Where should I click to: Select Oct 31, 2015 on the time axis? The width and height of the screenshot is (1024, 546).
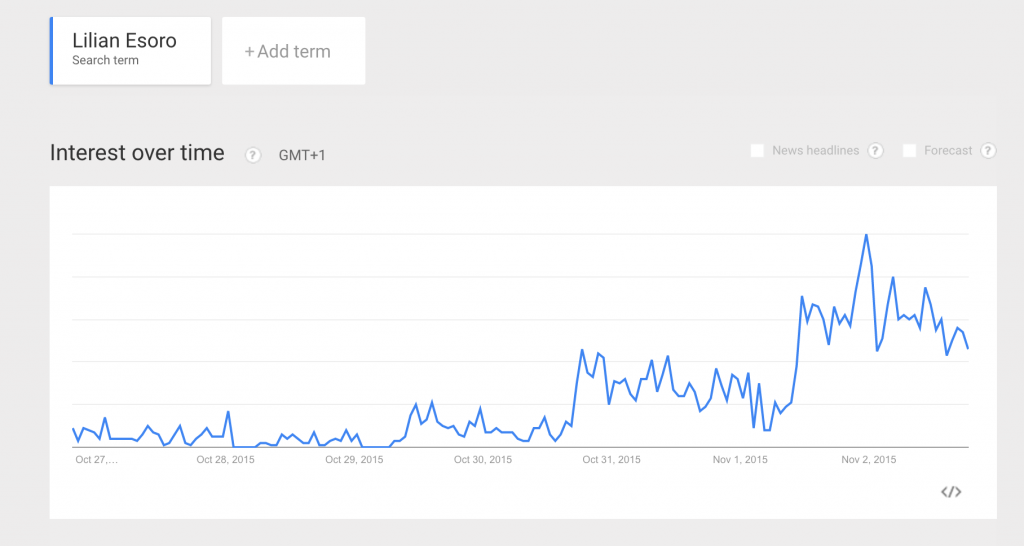point(612,460)
